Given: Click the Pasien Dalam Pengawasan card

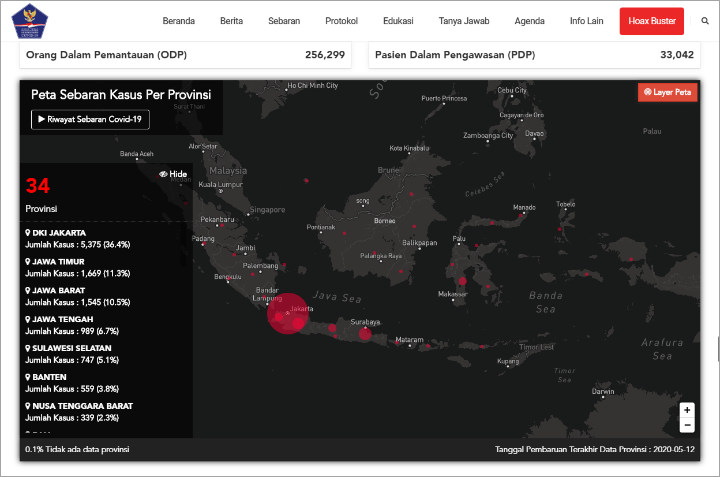Looking at the screenshot, I should 534,55.
